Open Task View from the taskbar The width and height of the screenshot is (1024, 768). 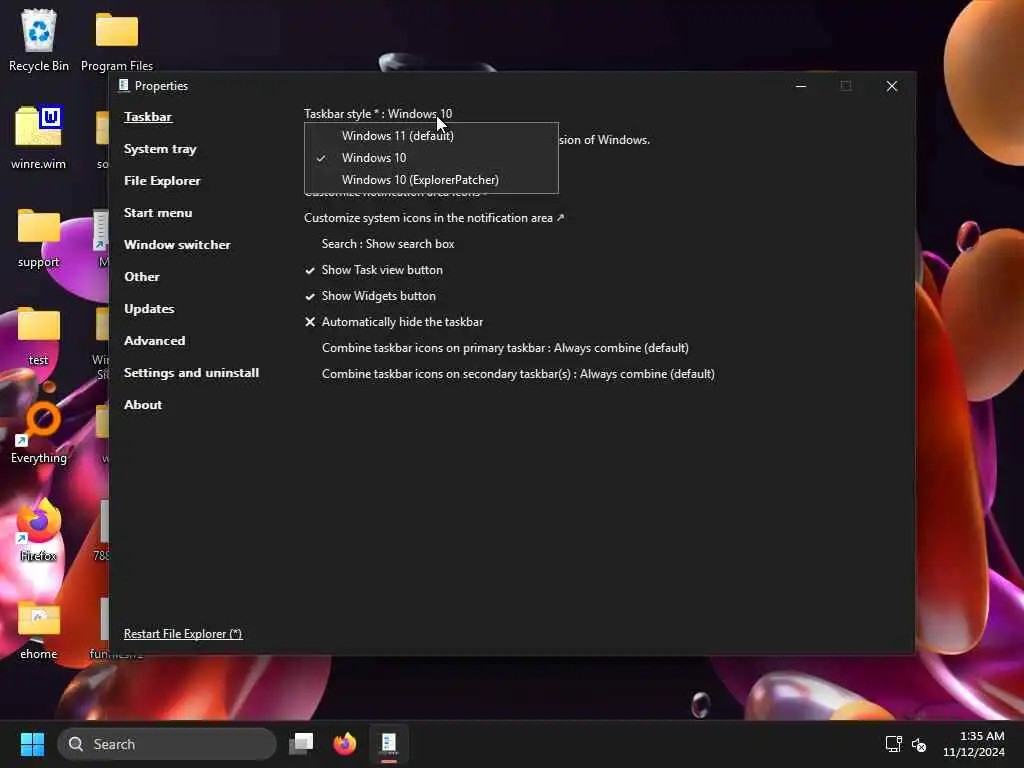[301, 744]
